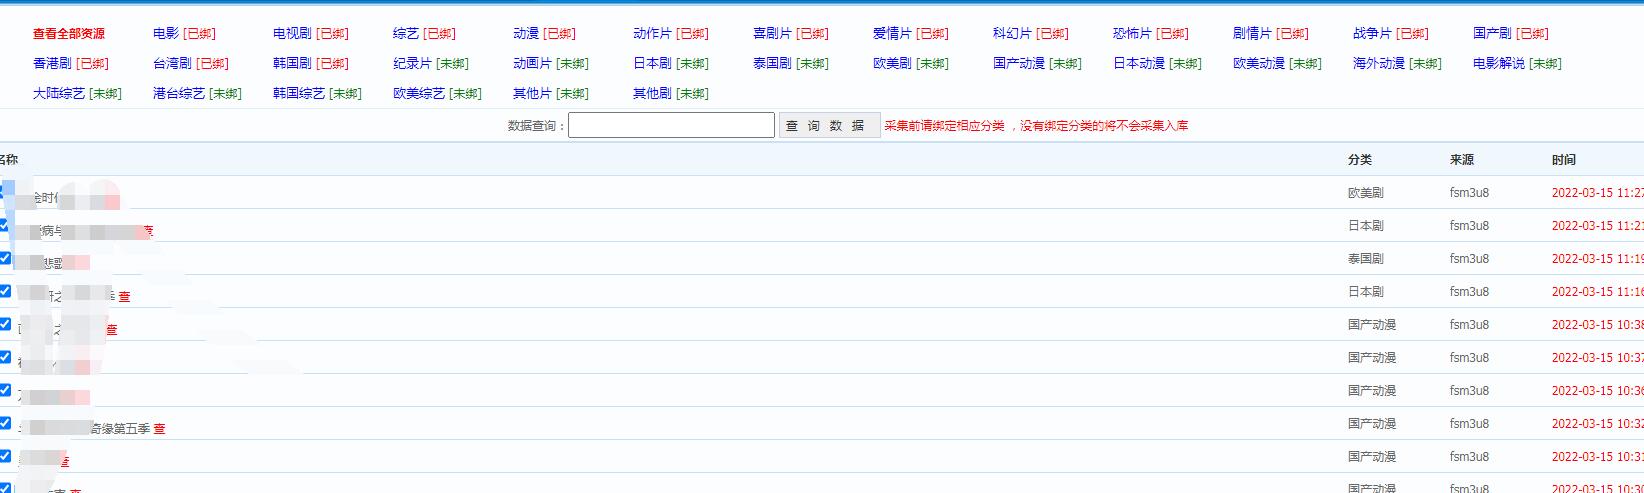Click the 韩国综艺 category link
This screenshot has width=1644, height=493.
tap(298, 94)
